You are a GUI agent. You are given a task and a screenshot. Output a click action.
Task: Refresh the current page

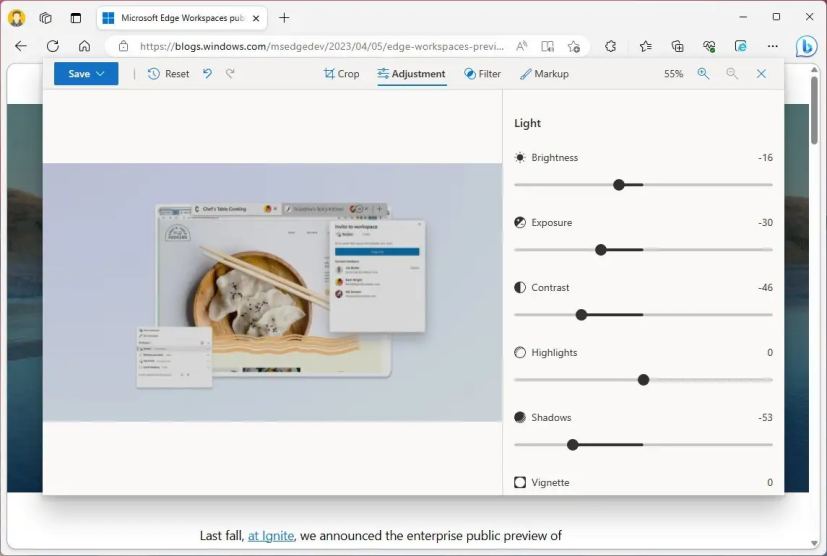point(53,46)
